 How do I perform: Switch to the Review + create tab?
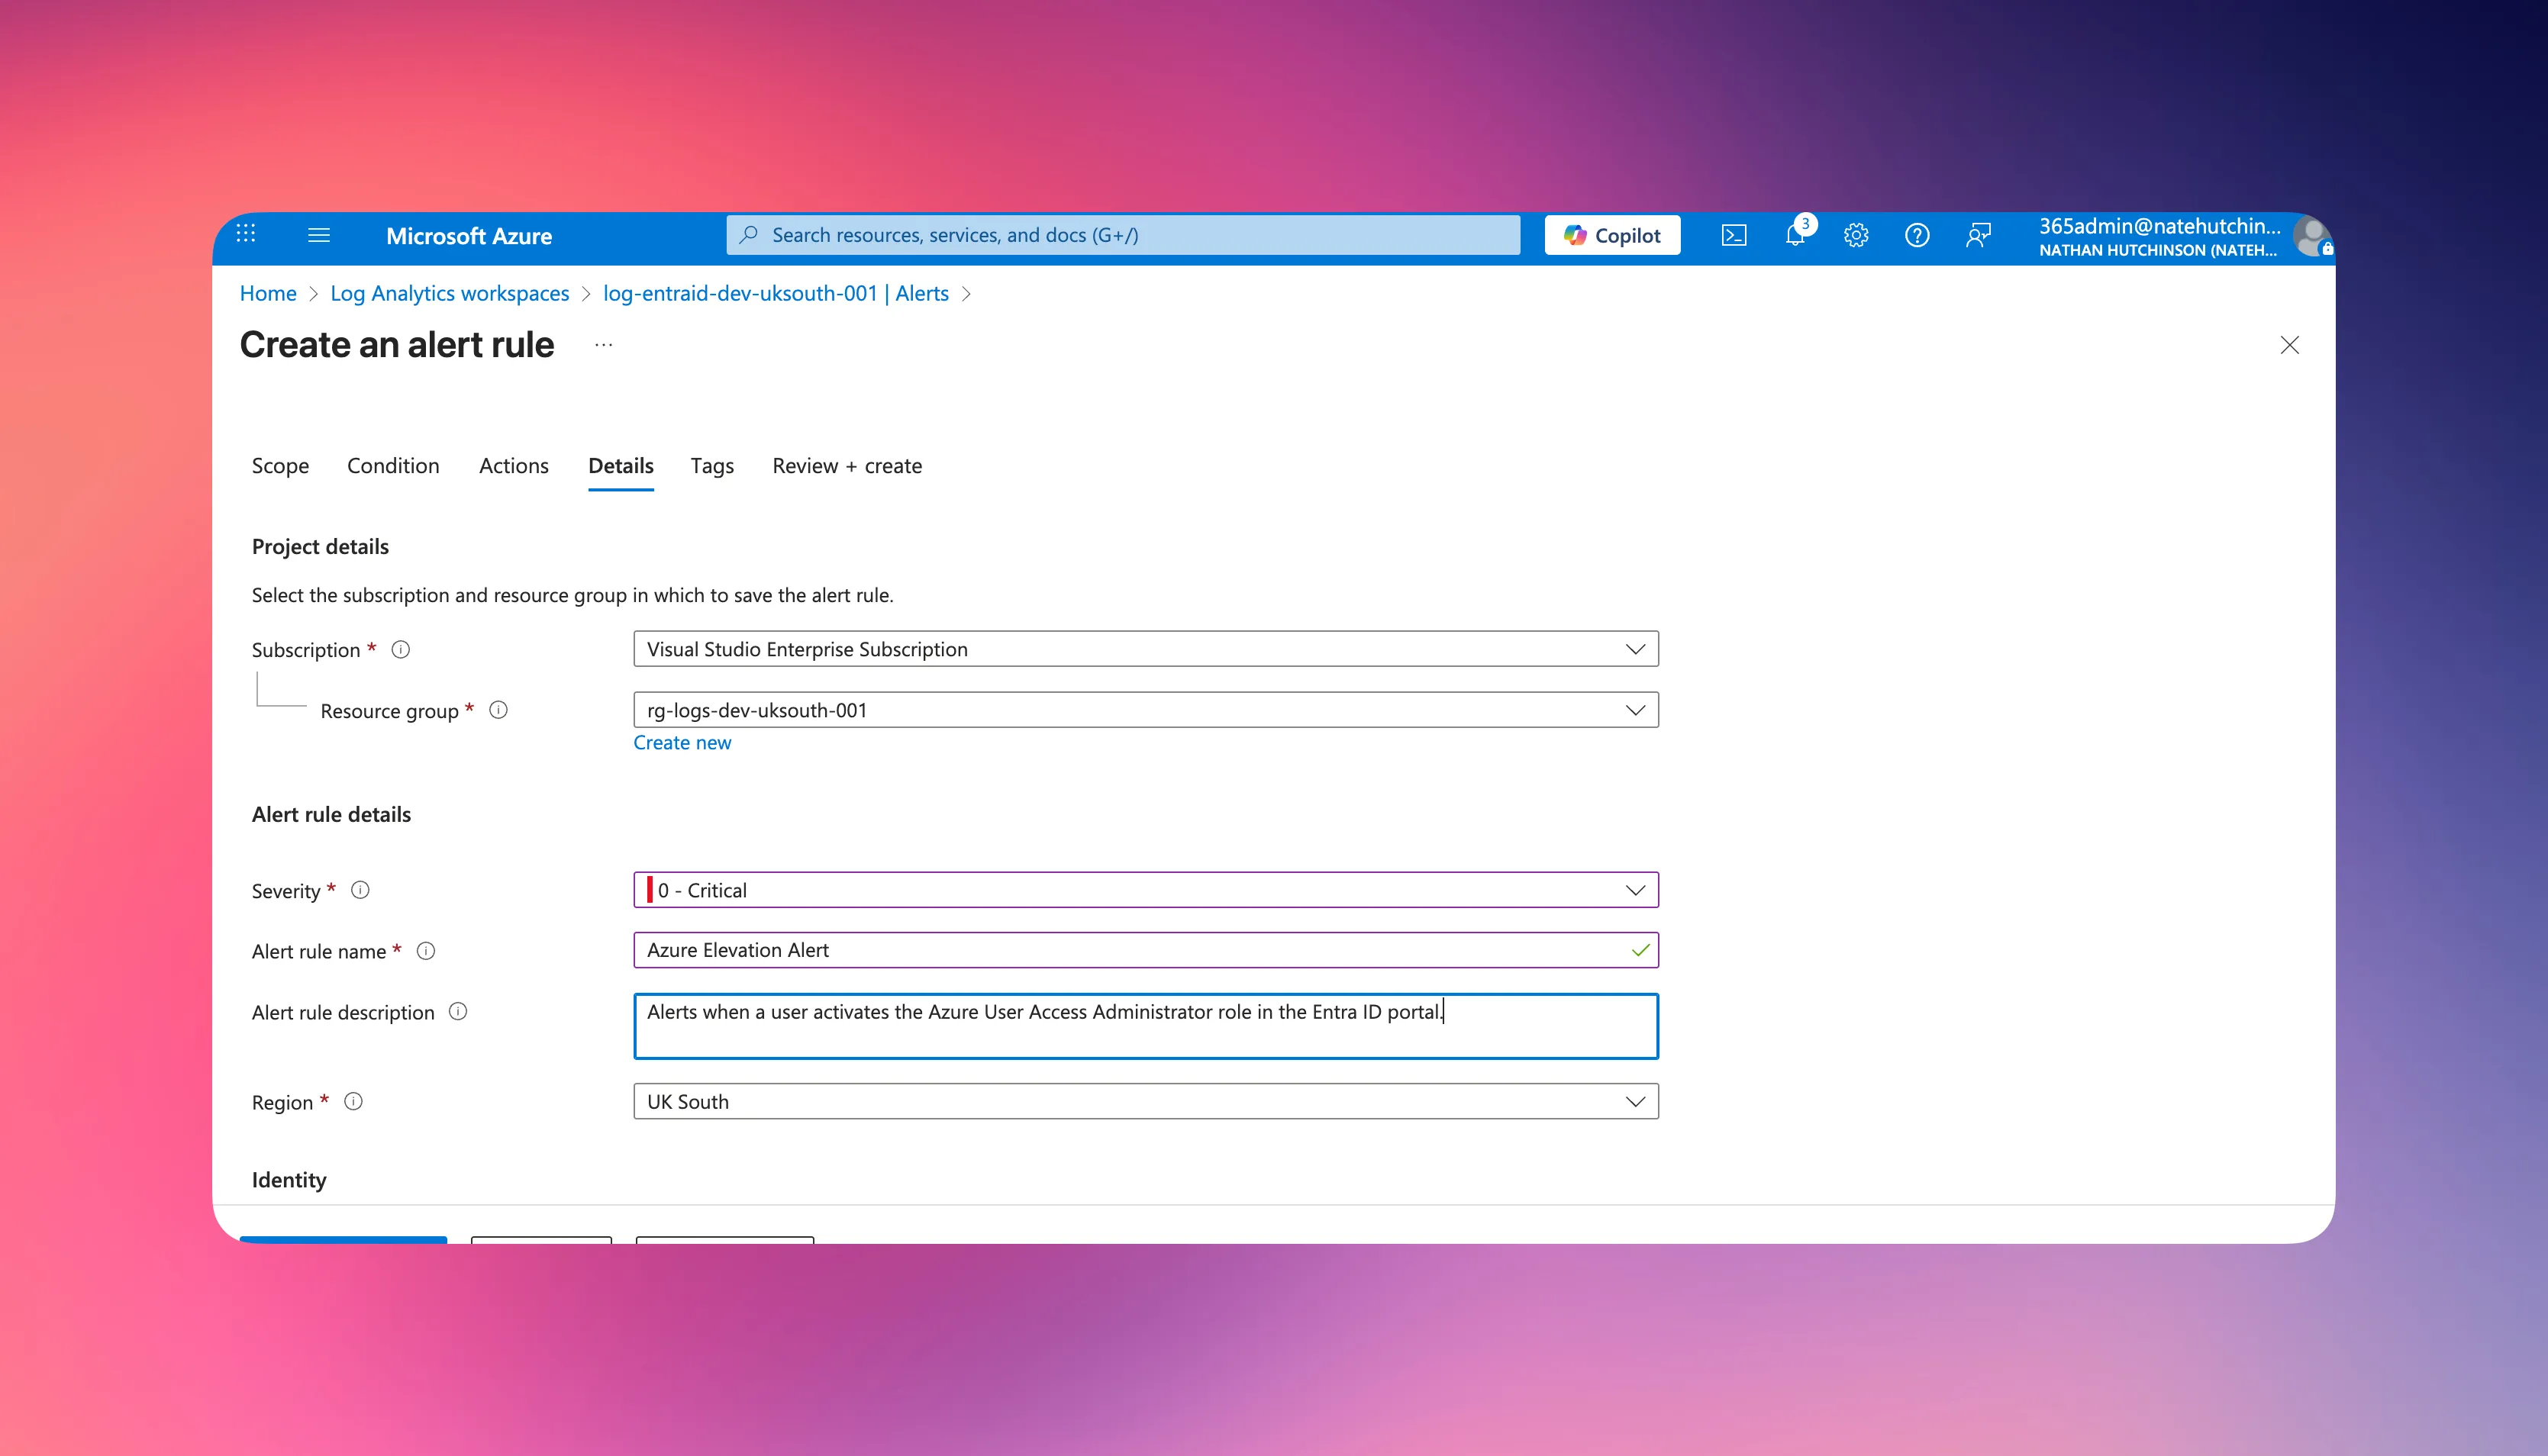[847, 466]
